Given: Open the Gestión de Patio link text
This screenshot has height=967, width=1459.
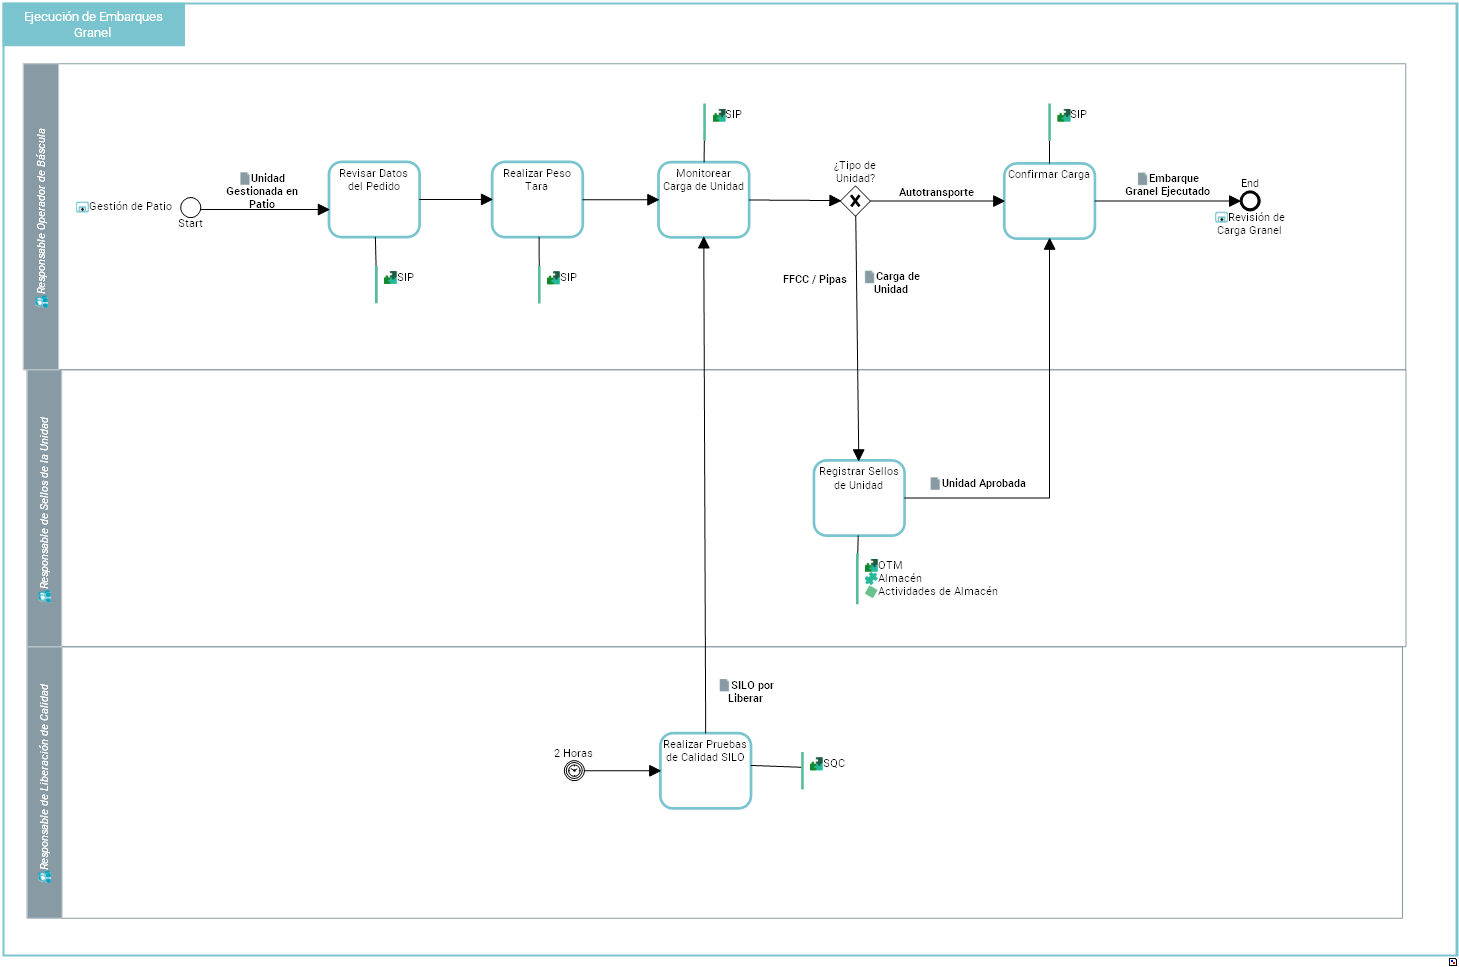Looking at the screenshot, I should coord(131,206).
